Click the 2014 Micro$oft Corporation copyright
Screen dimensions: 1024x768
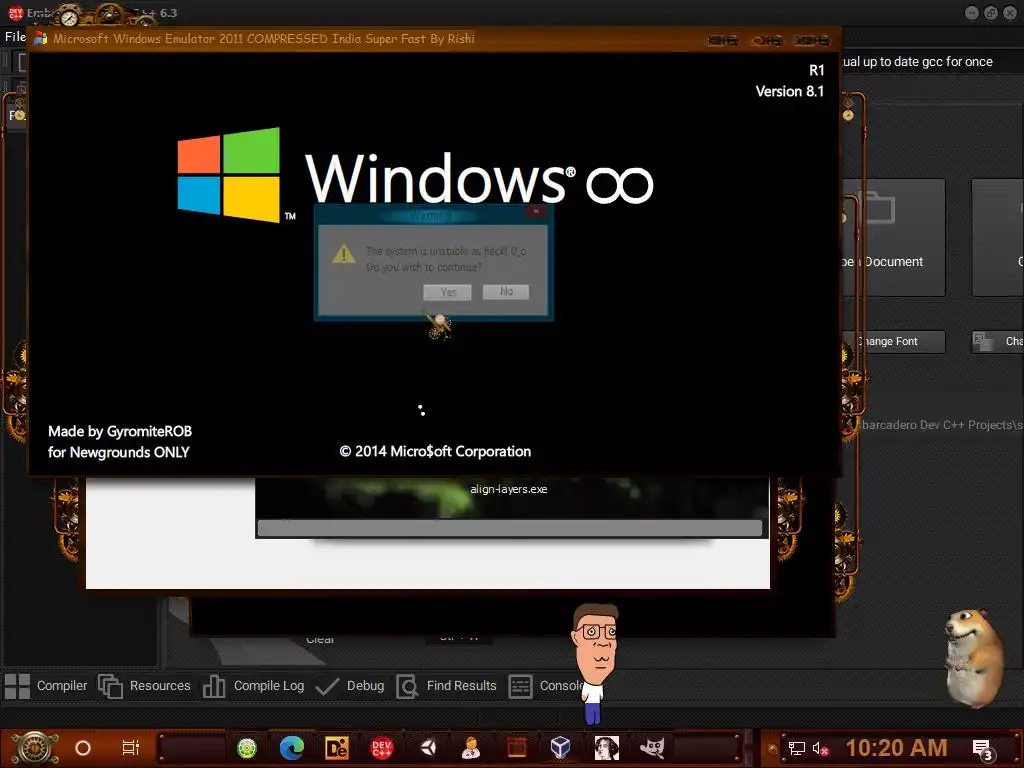pyautogui.click(x=435, y=452)
